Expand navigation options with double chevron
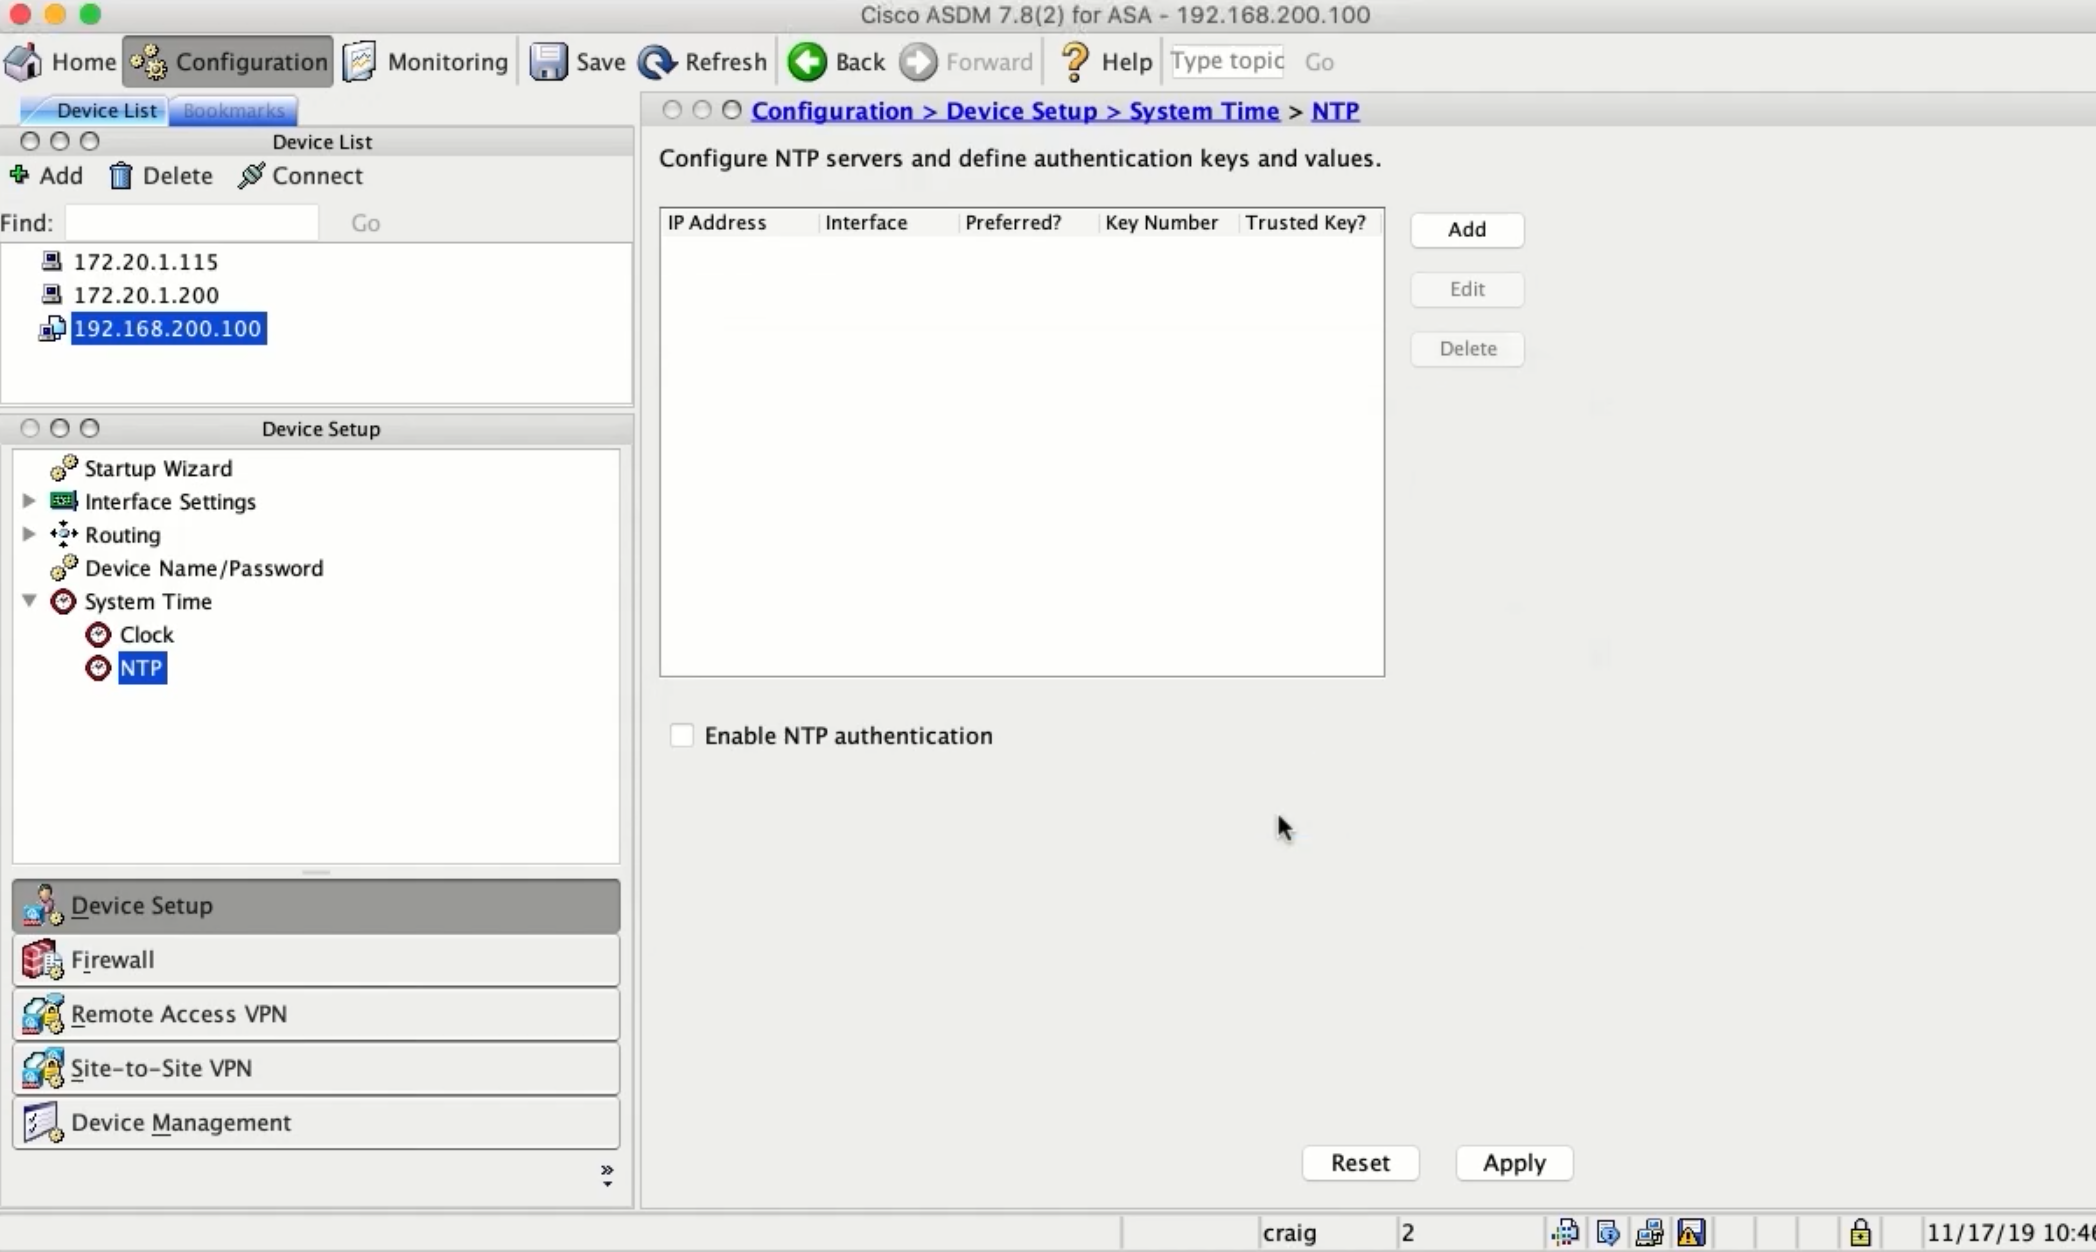The height and width of the screenshot is (1252, 2096). click(607, 1175)
